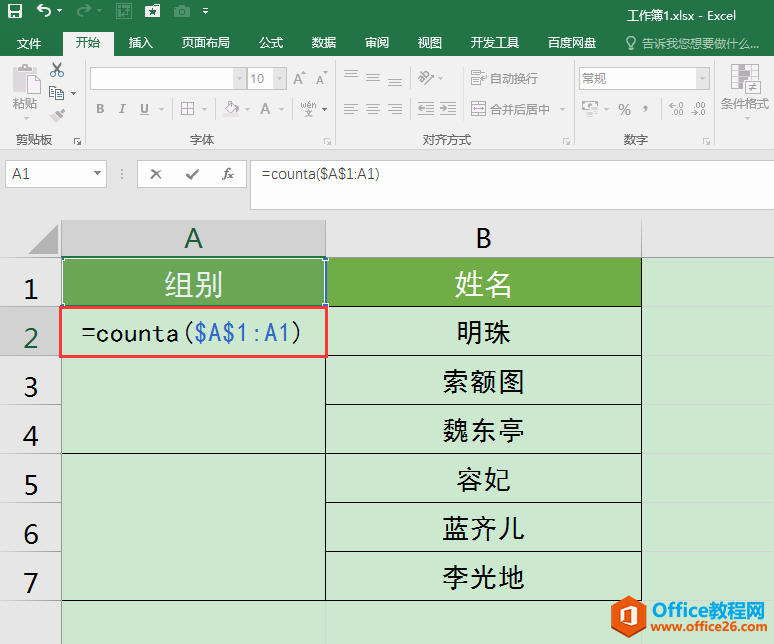The width and height of the screenshot is (774, 644).
Task: Expand the font name dropdown arrow
Action: point(239,78)
